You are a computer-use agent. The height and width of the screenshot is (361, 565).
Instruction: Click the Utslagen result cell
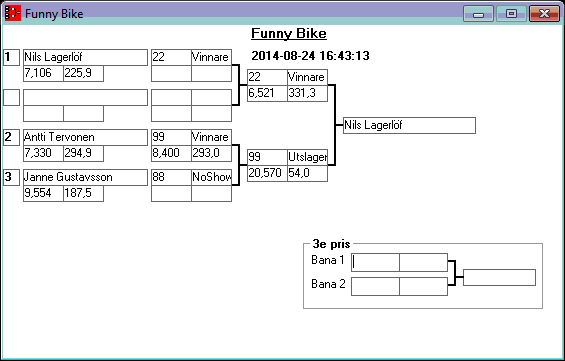pyautogui.click(x=308, y=157)
